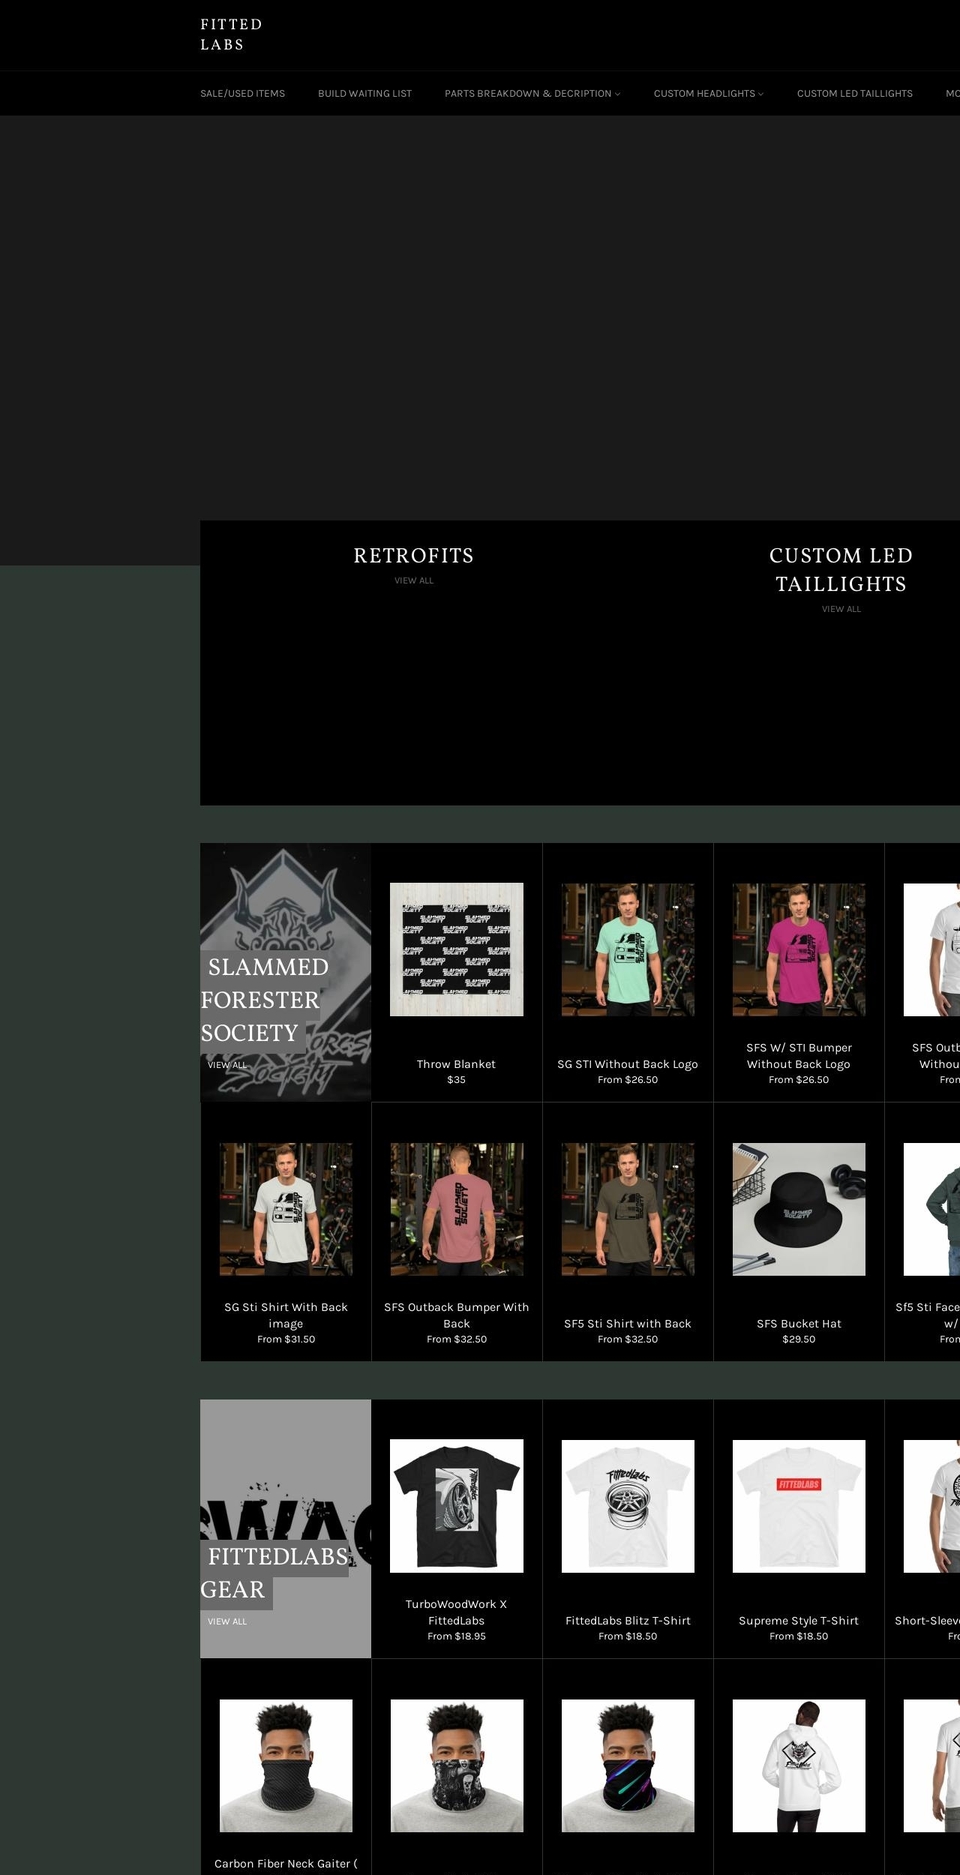Open the FittedLabs Gear collection heading
The height and width of the screenshot is (1875, 960).
tap(275, 1573)
